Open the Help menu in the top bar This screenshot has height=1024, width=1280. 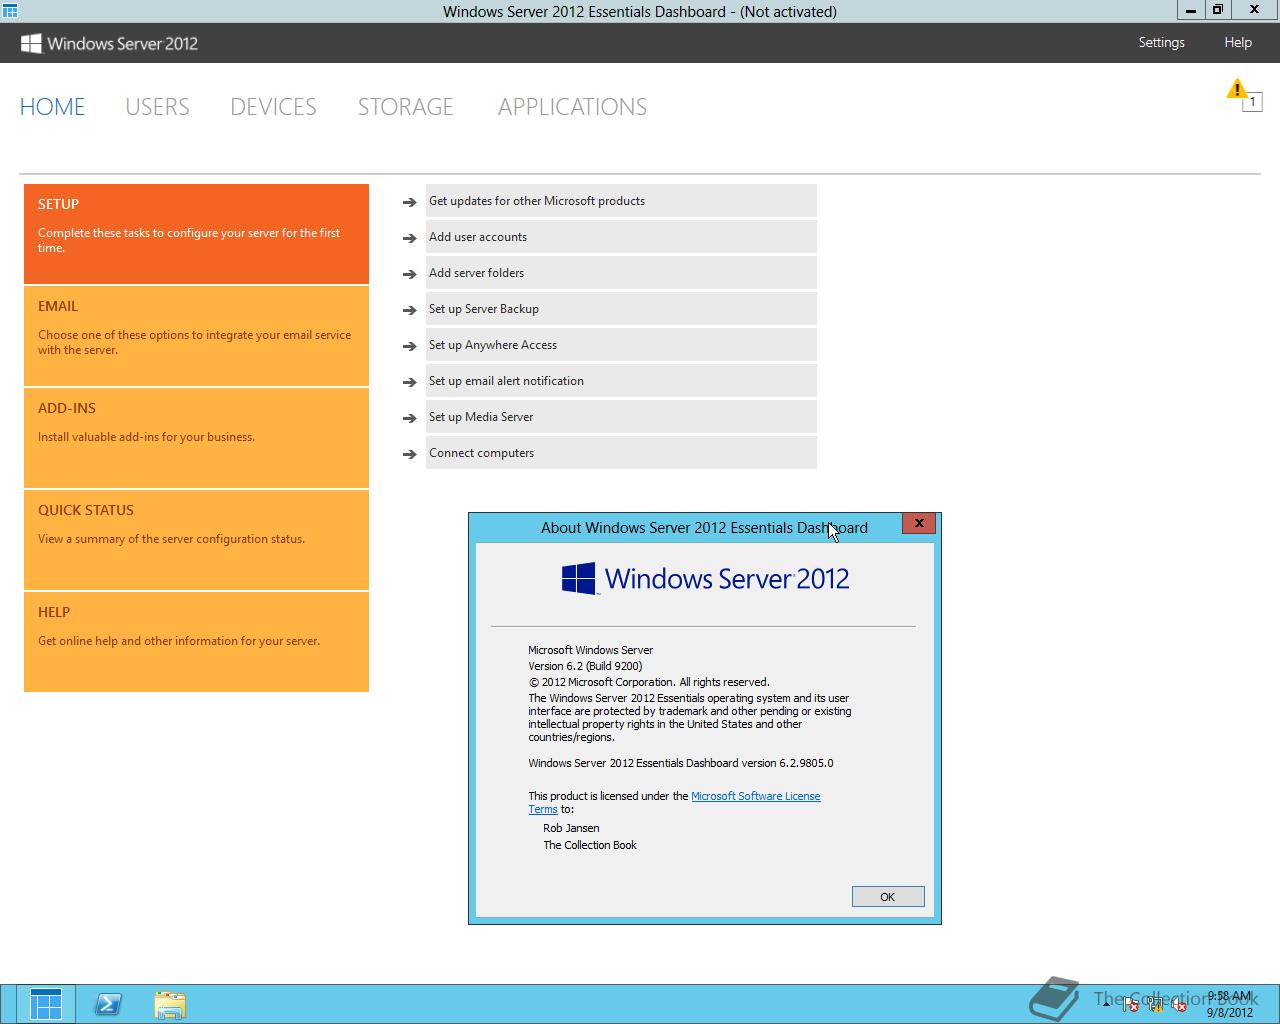coord(1238,42)
